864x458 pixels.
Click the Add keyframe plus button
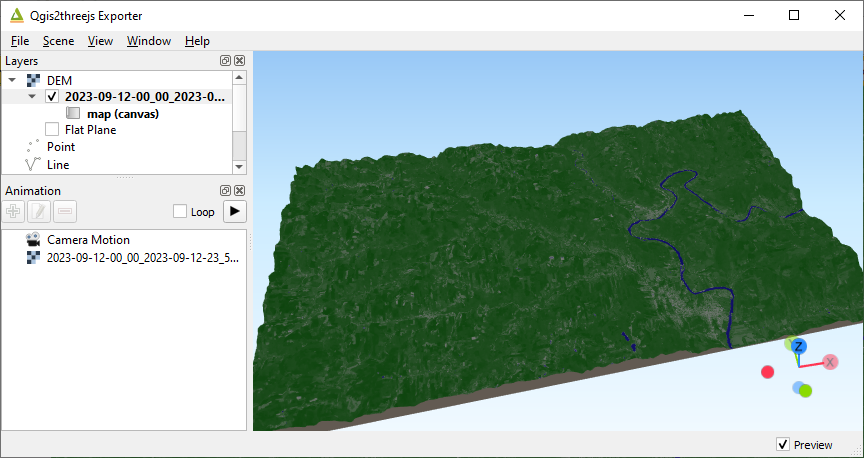[13, 211]
